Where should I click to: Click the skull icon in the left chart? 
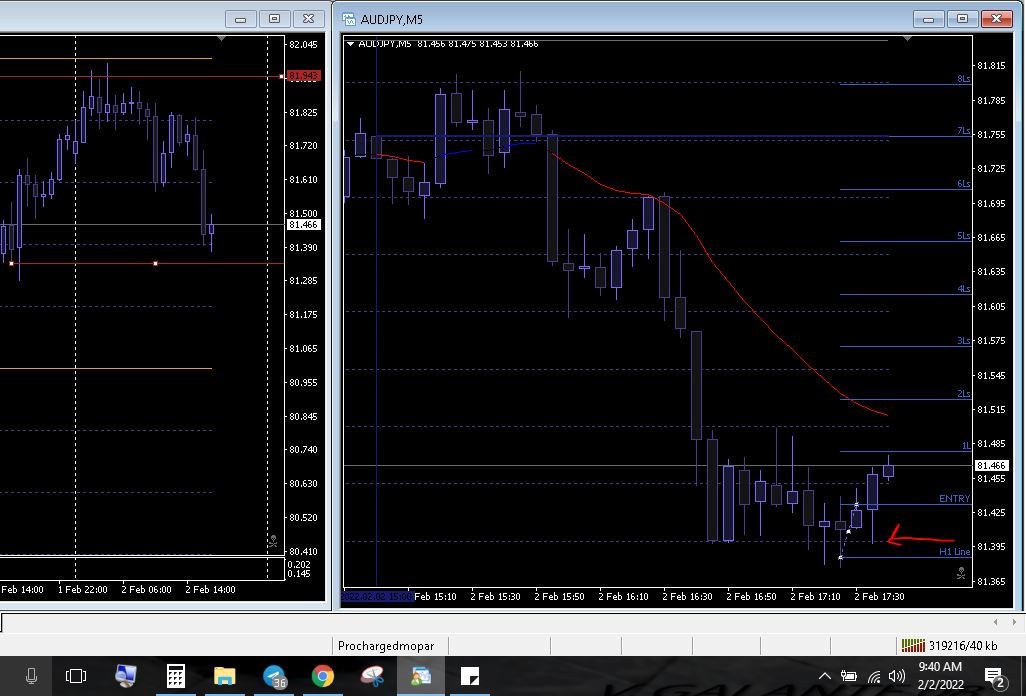coord(272,541)
